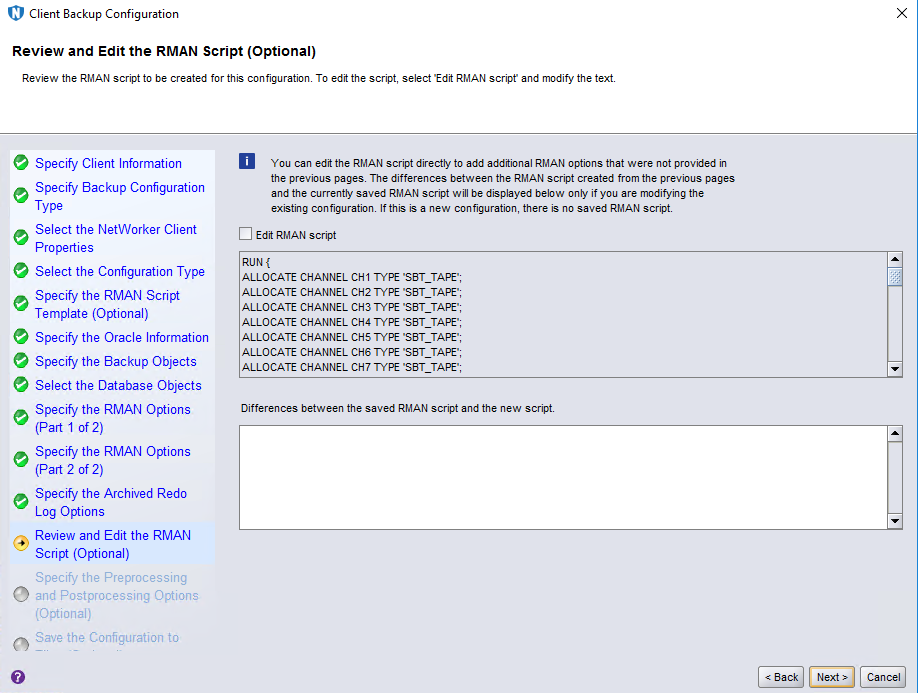Click the NetWorker logo in title bar
The width and height of the screenshot is (918, 693).
14,14
